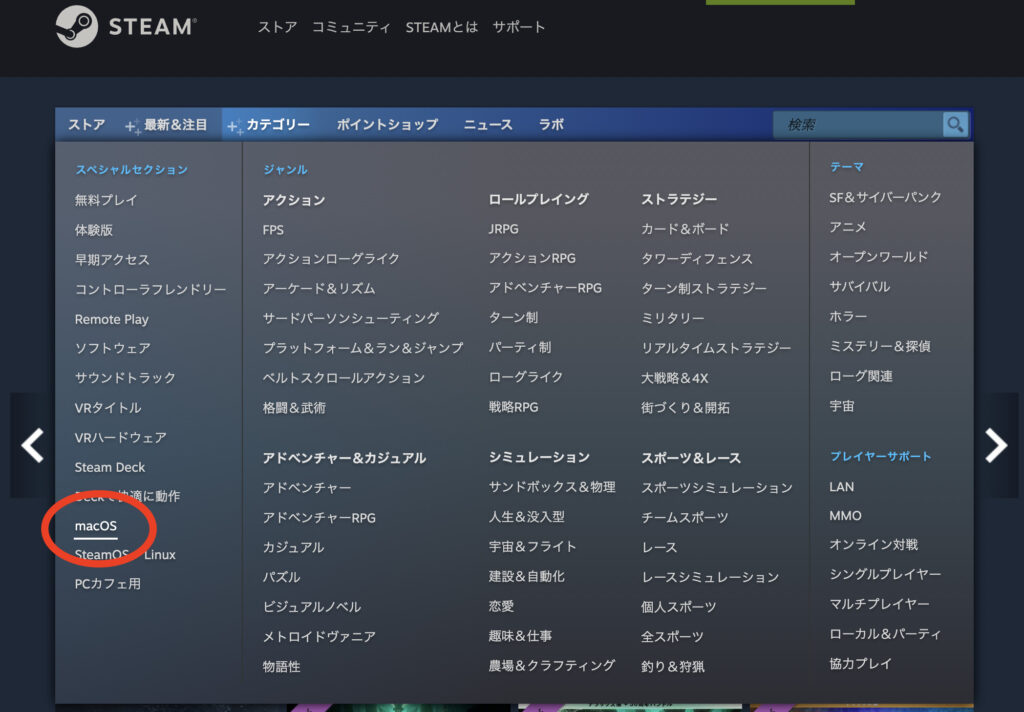
Task: Go to previous carousel item arrow
Action: coord(33,445)
